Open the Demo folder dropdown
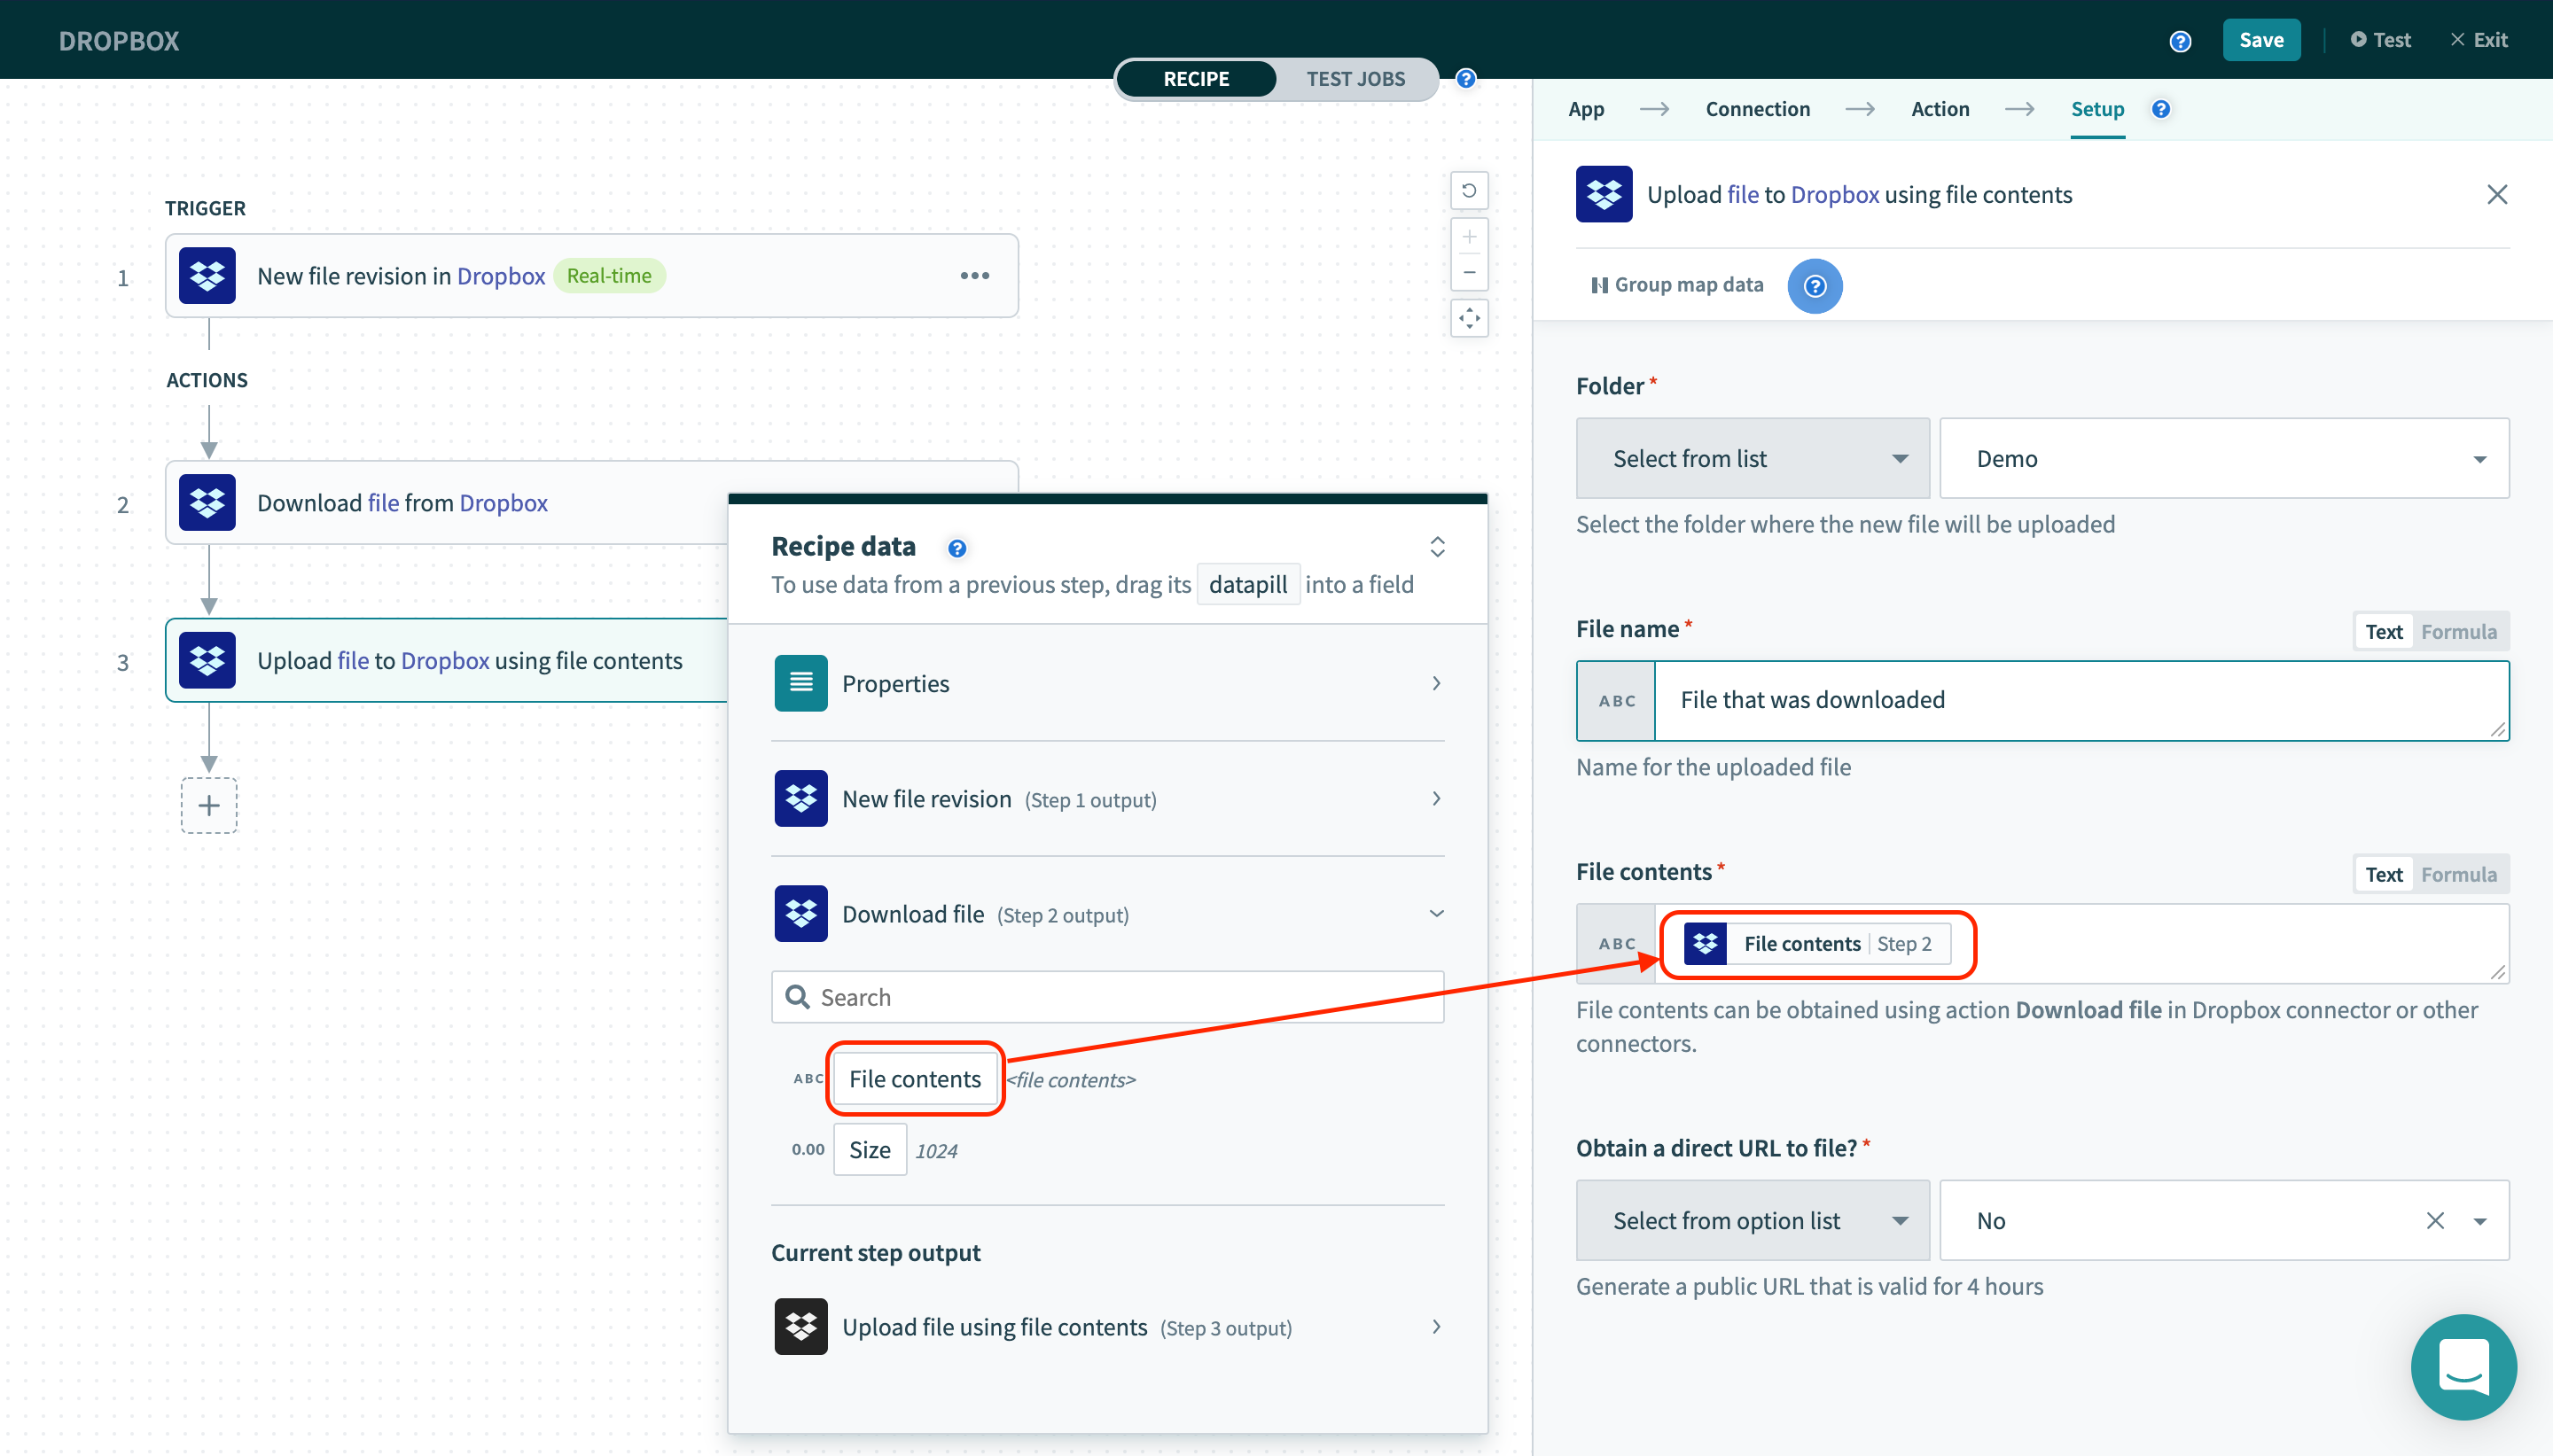Viewport: 2553px width, 1456px height. tap(2223, 457)
